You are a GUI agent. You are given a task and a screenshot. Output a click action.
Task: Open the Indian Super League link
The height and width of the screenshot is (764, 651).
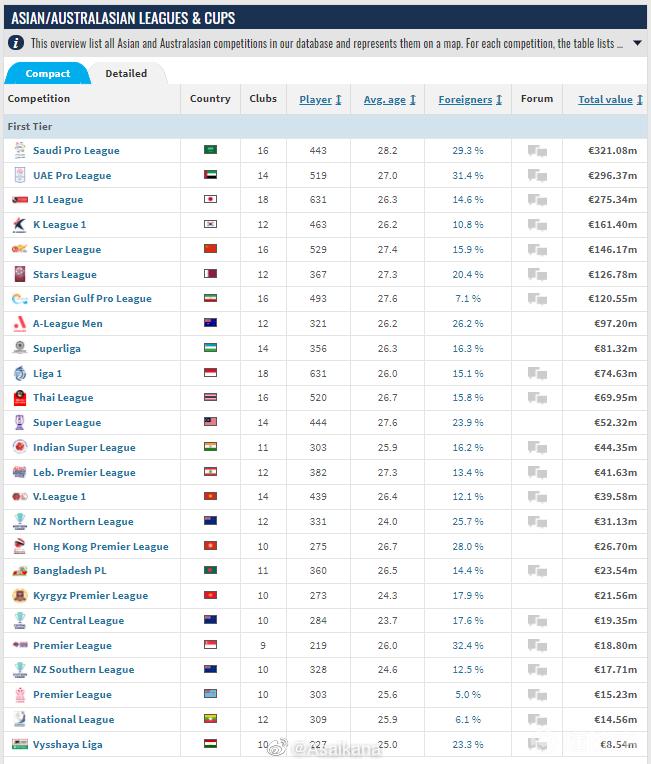click(84, 447)
